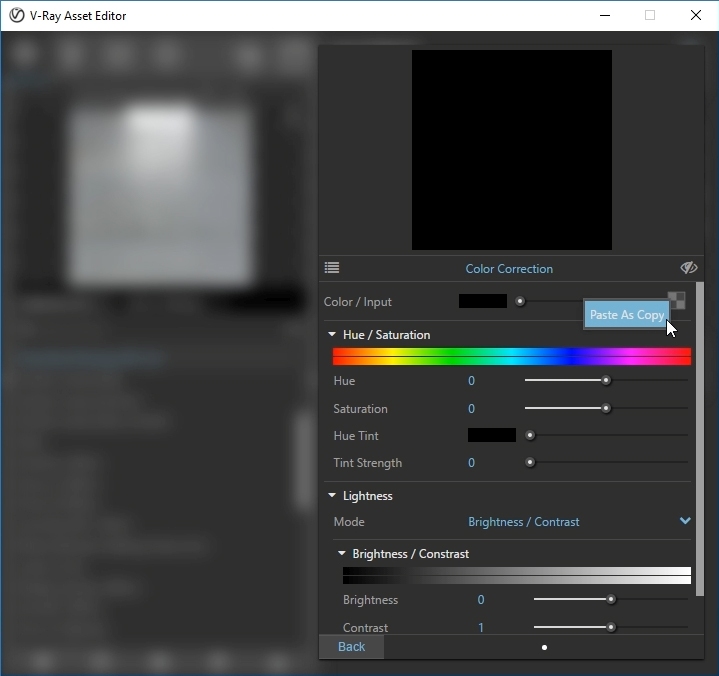Click the black texture preview thumbnail
Screen dimensions: 719x676
coord(511,150)
